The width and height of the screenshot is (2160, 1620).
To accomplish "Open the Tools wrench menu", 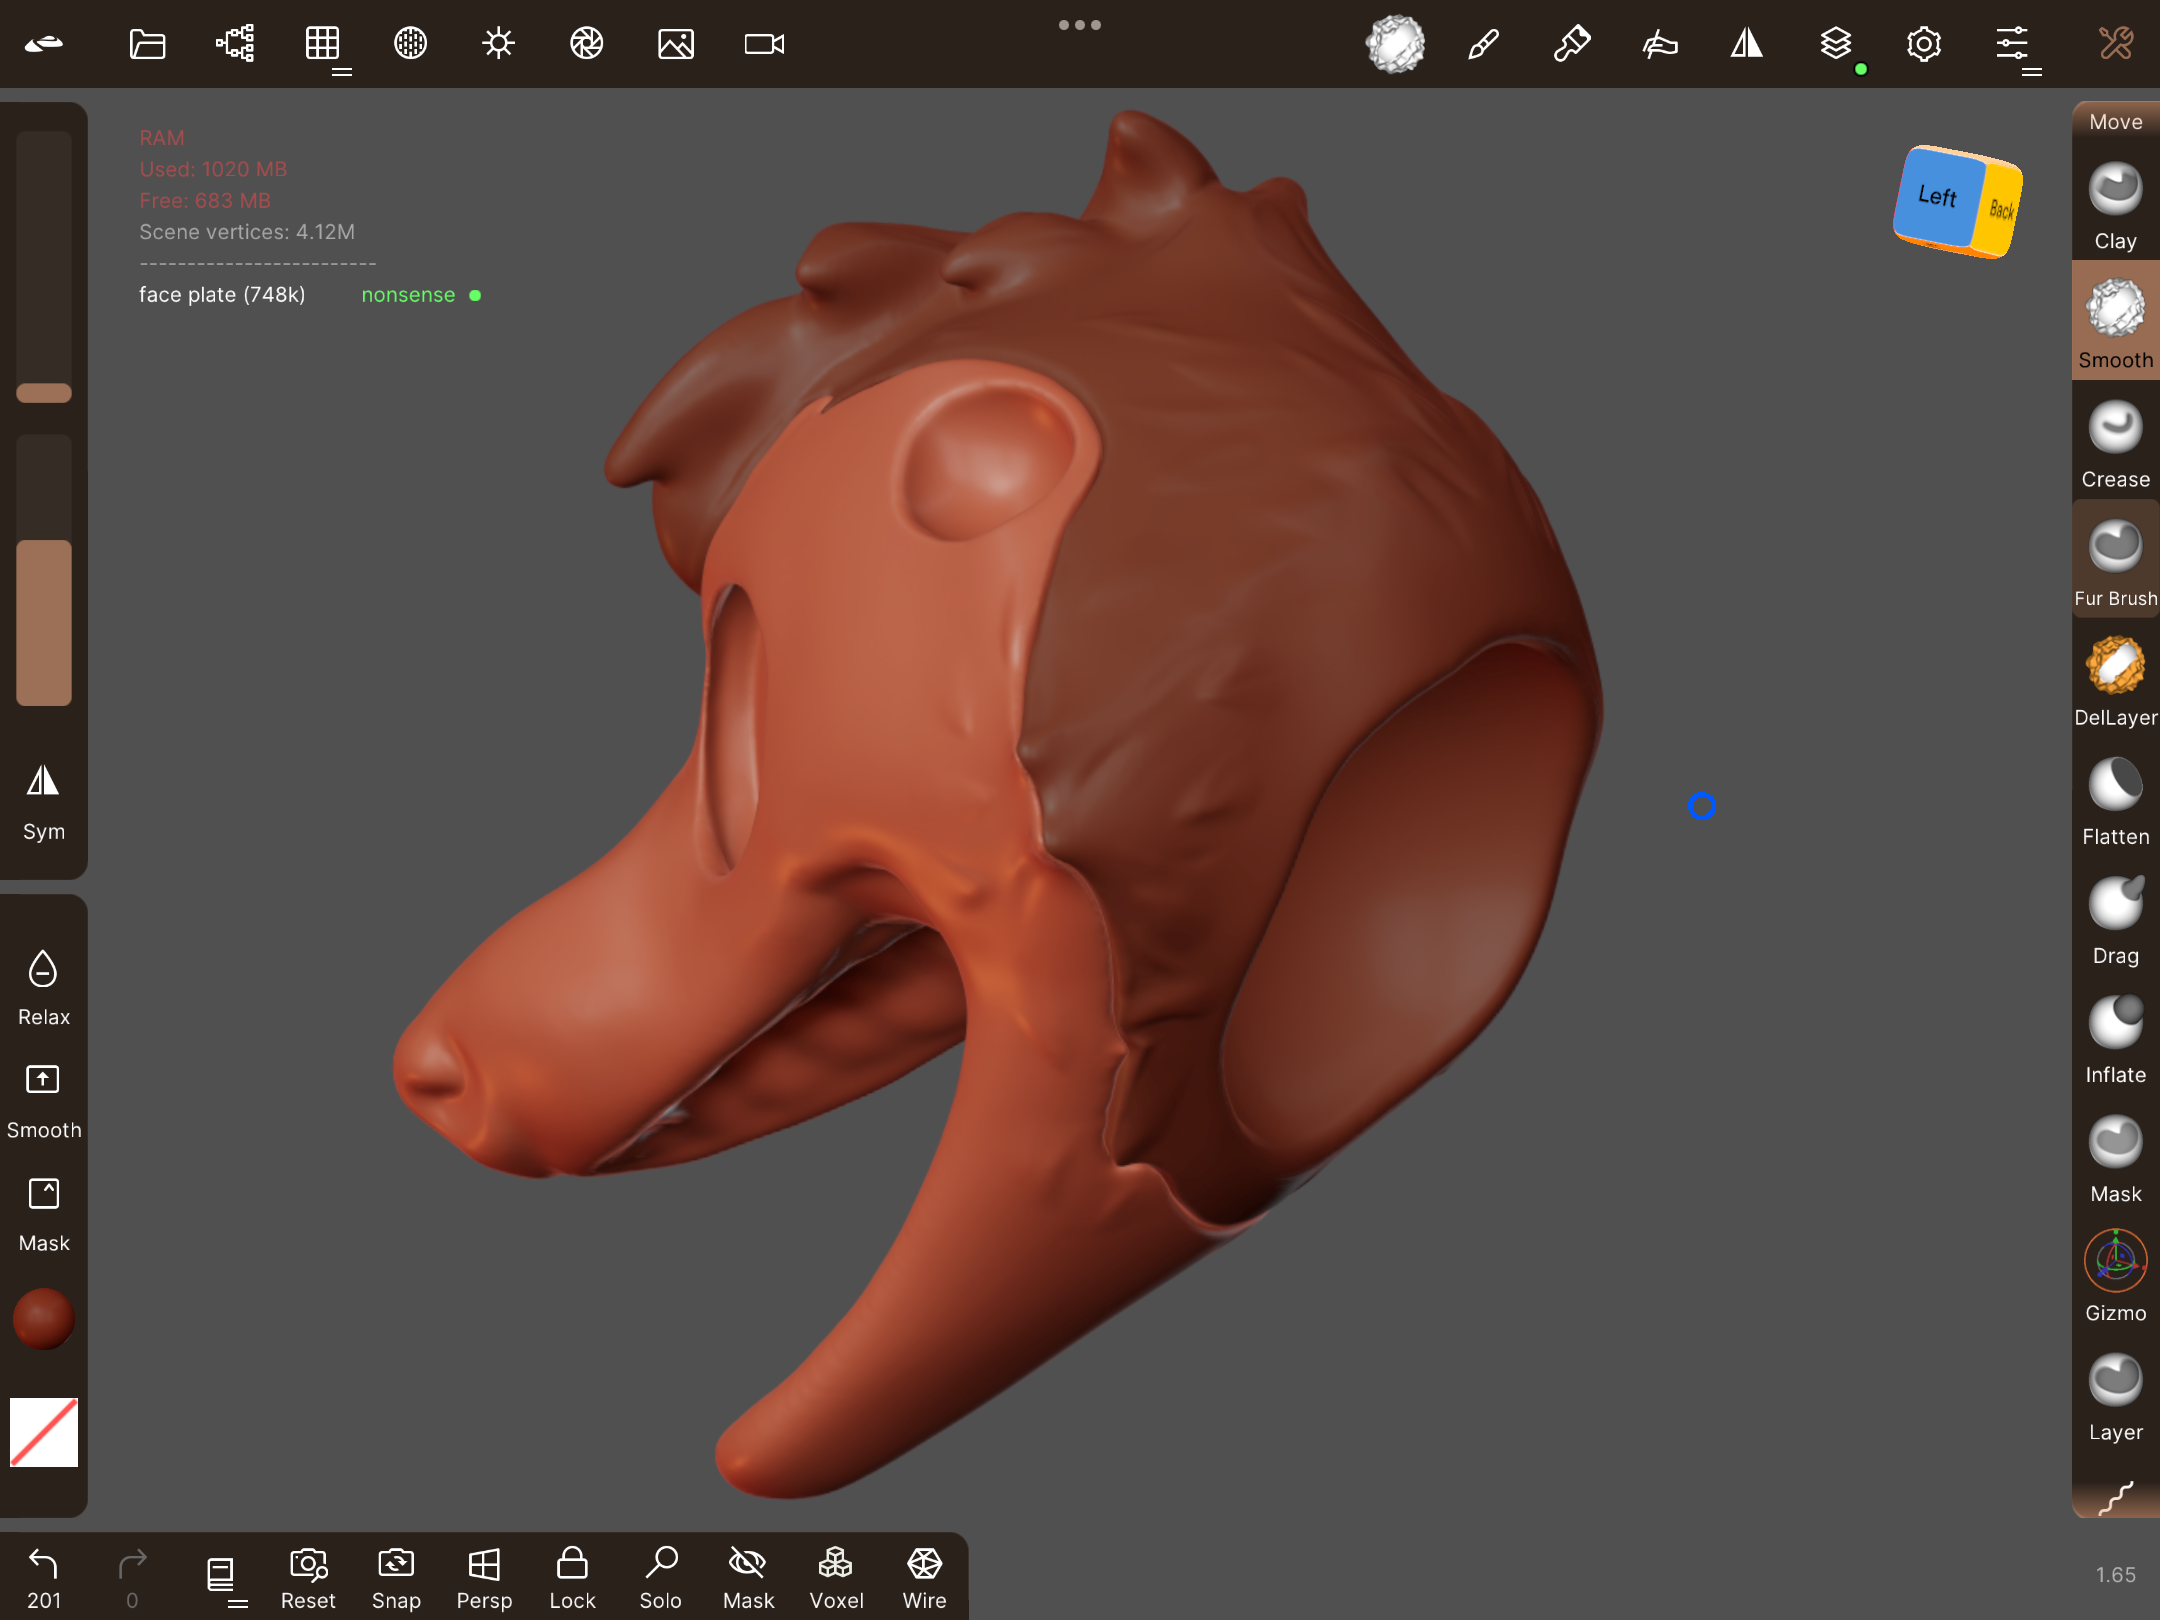I will [2116, 44].
